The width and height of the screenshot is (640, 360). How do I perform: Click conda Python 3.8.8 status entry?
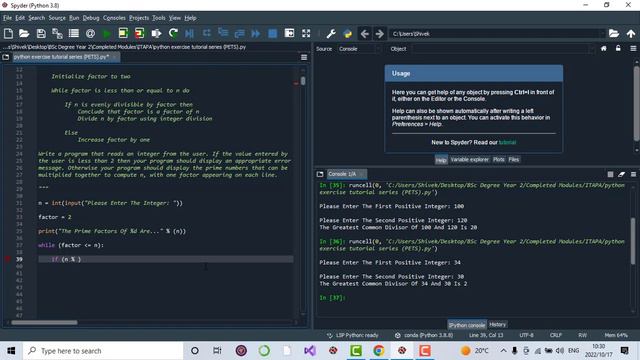click(x=424, y=335)
